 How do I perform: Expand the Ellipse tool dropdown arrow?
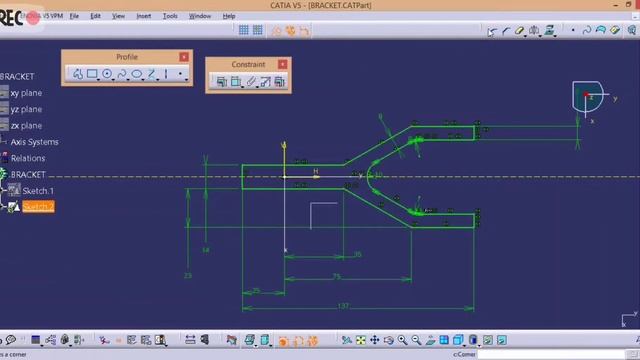143,80
